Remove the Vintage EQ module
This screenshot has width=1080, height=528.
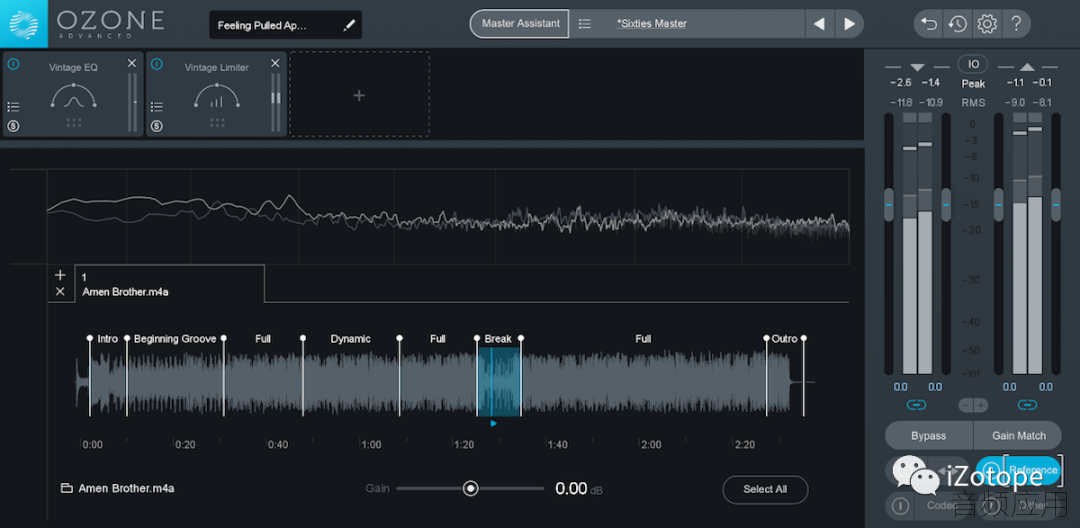coord(132,63)
